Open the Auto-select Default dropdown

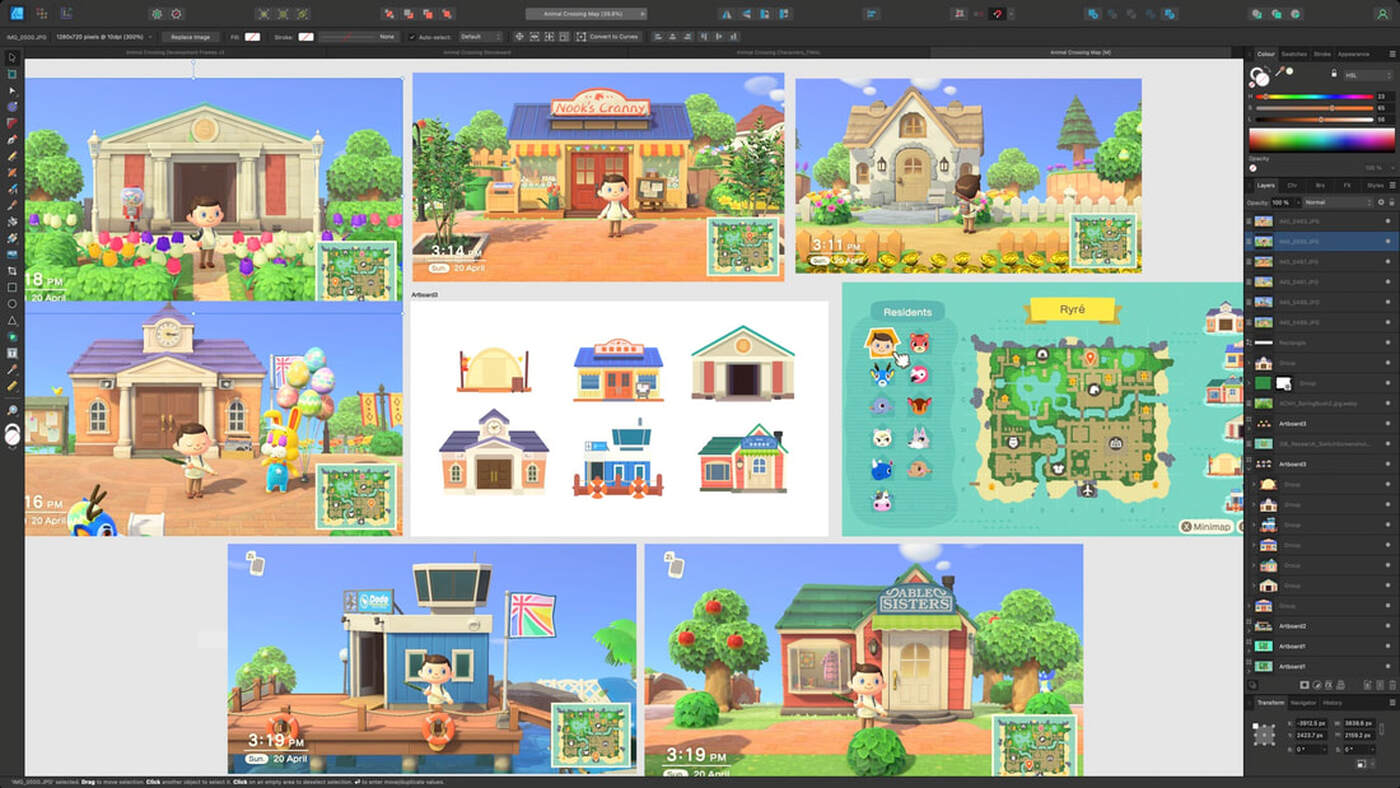click(481, 36)
